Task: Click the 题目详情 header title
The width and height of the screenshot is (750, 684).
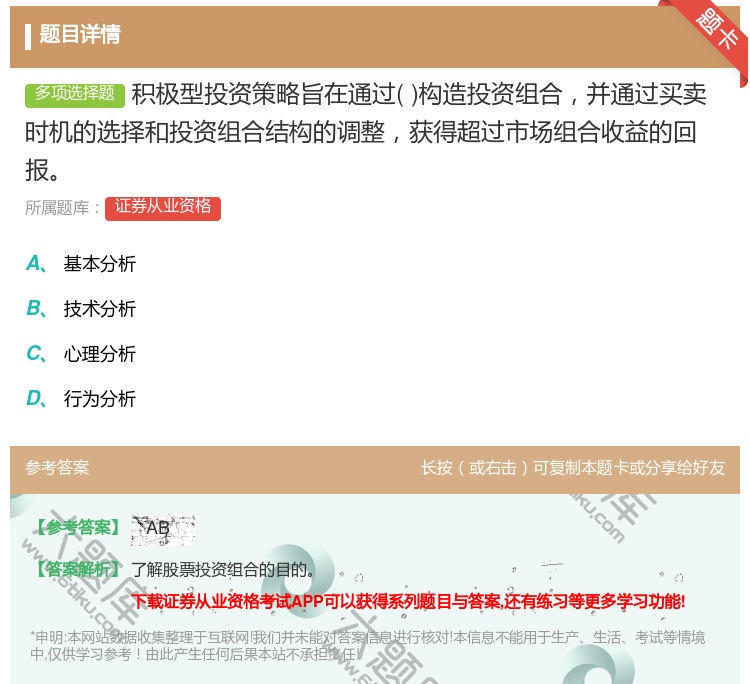Action: pyautogui.click(x=80, y=34)
